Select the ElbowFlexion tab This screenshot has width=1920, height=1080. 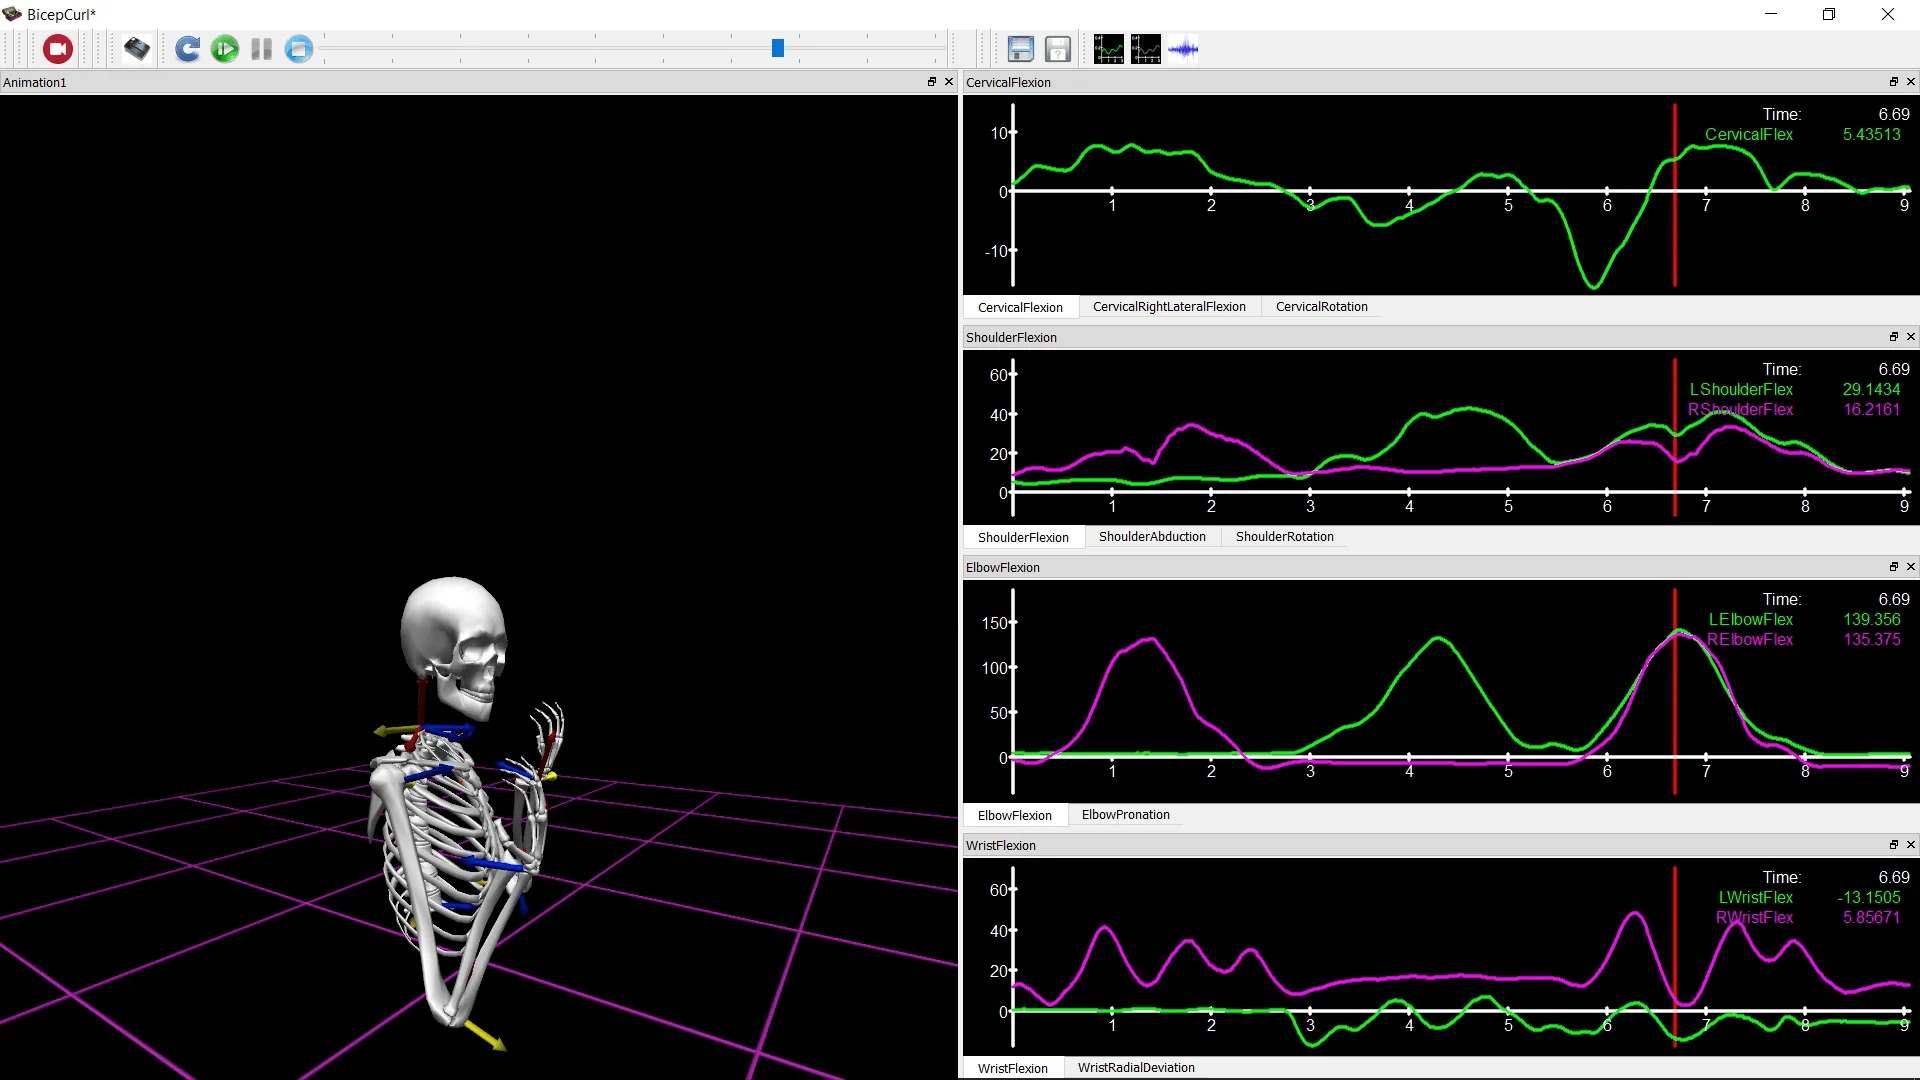tap(1014, 815)
